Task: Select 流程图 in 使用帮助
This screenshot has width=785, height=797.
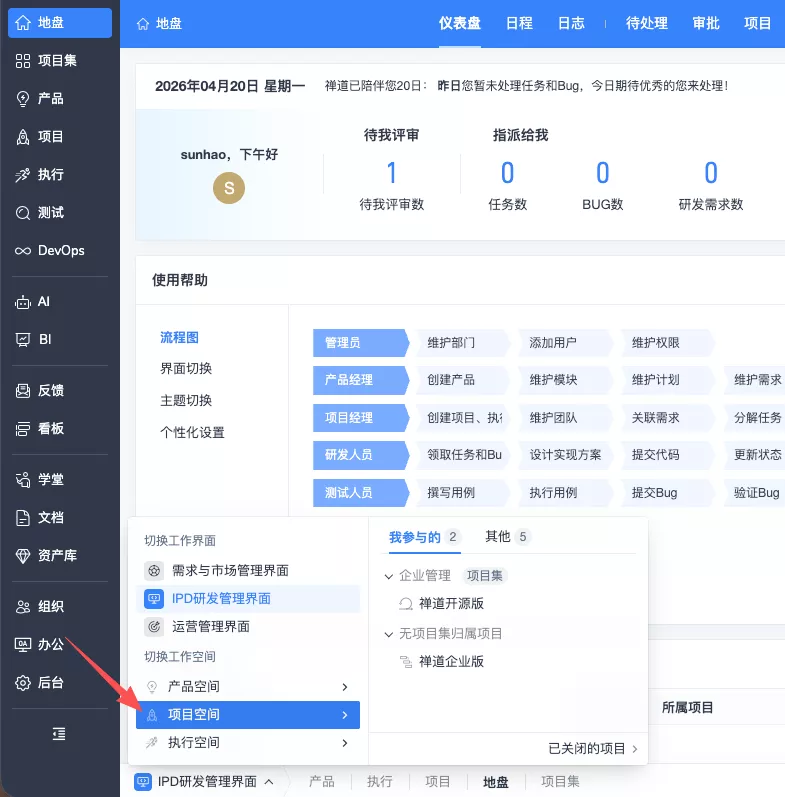Action: 179,338
